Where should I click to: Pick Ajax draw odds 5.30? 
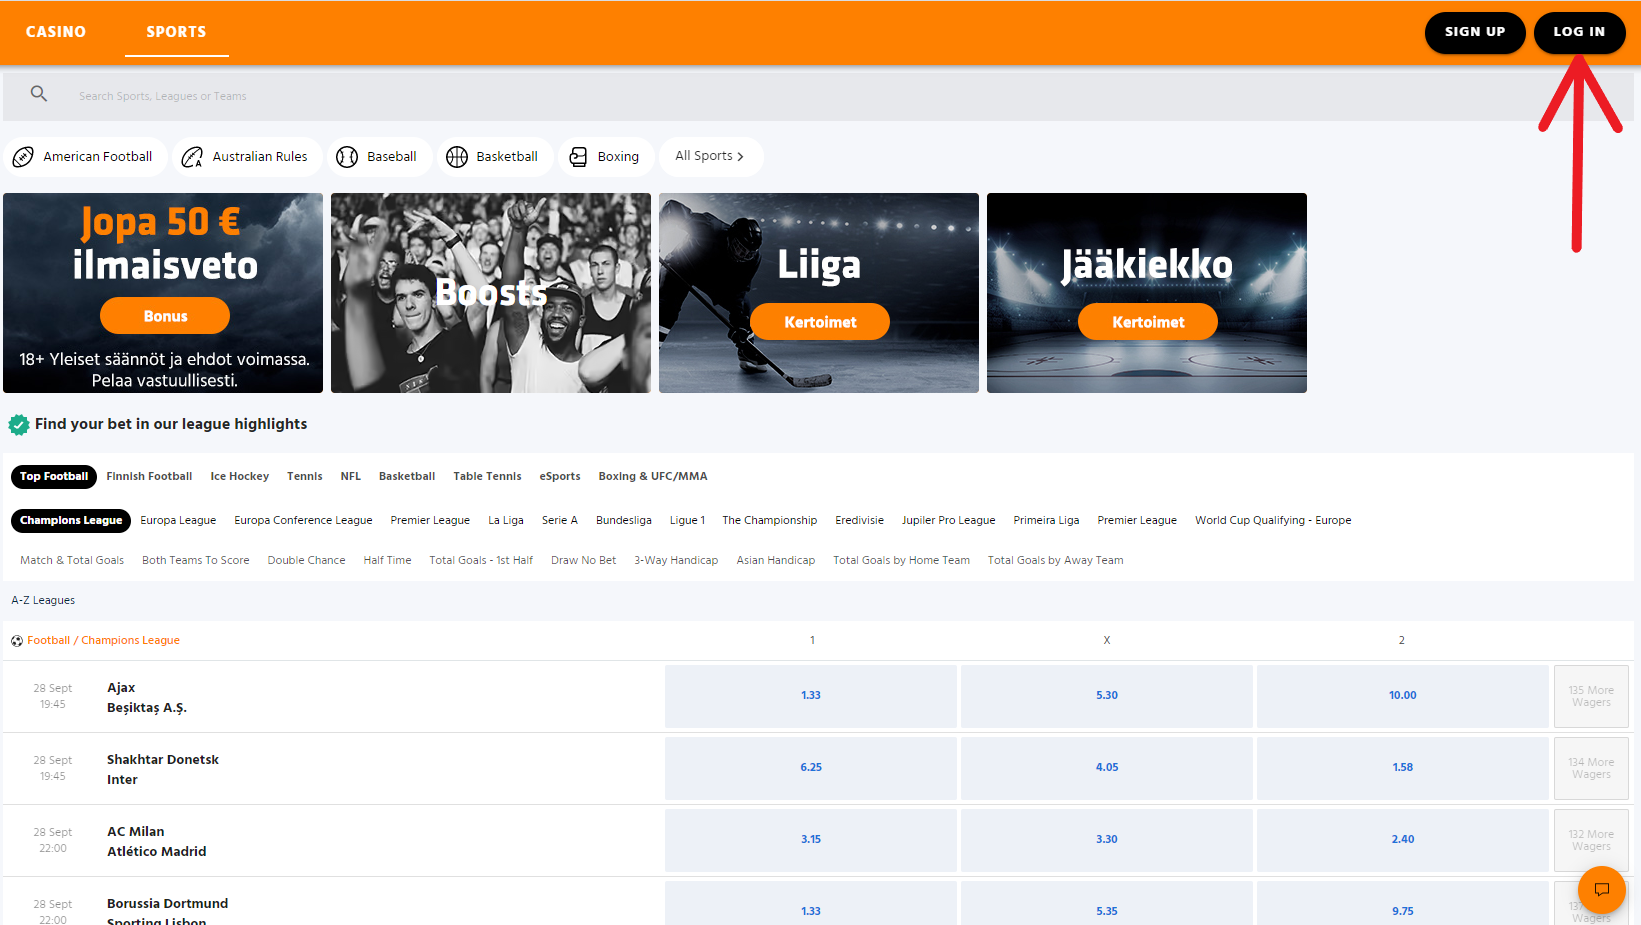pyautogui.click(x=1107, y=696)
